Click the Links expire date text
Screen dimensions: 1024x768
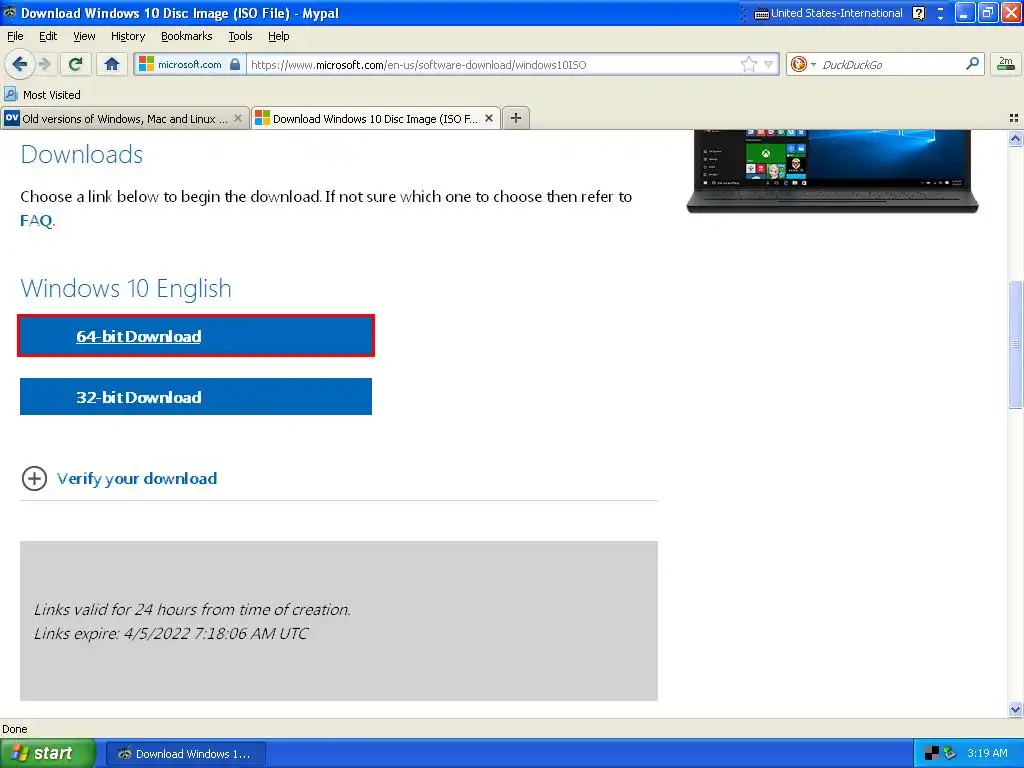[x=171, y=633]
